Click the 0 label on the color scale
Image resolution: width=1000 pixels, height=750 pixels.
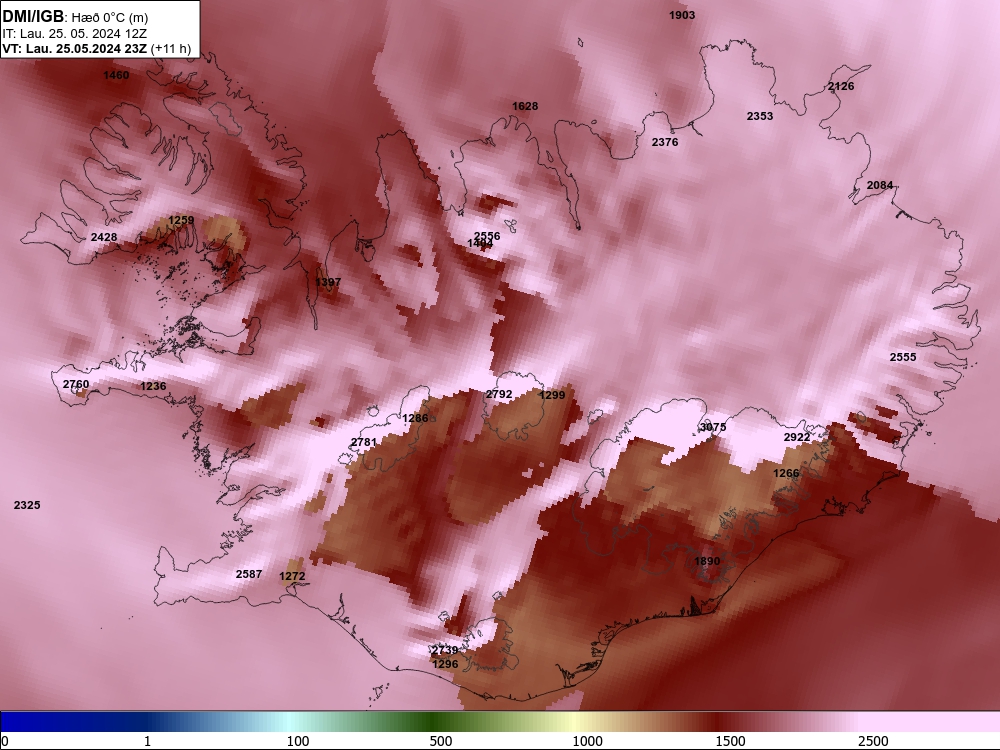[5, 741]
